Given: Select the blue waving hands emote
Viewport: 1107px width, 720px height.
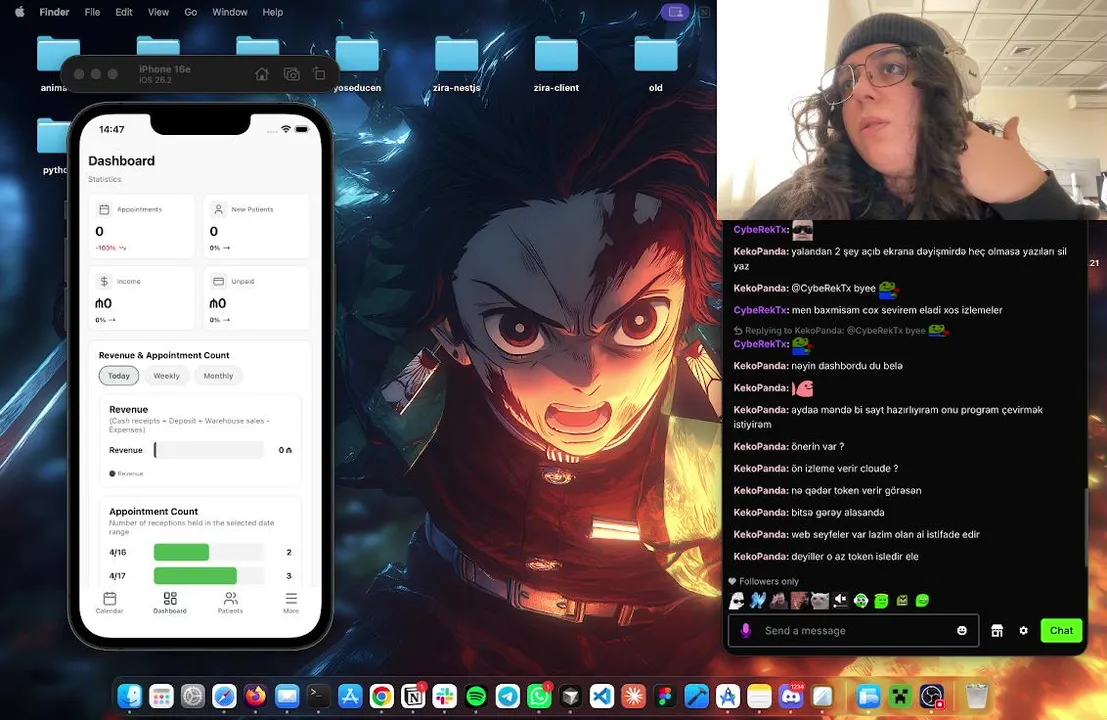Looking at the screenshot, I should pos(758,600).
